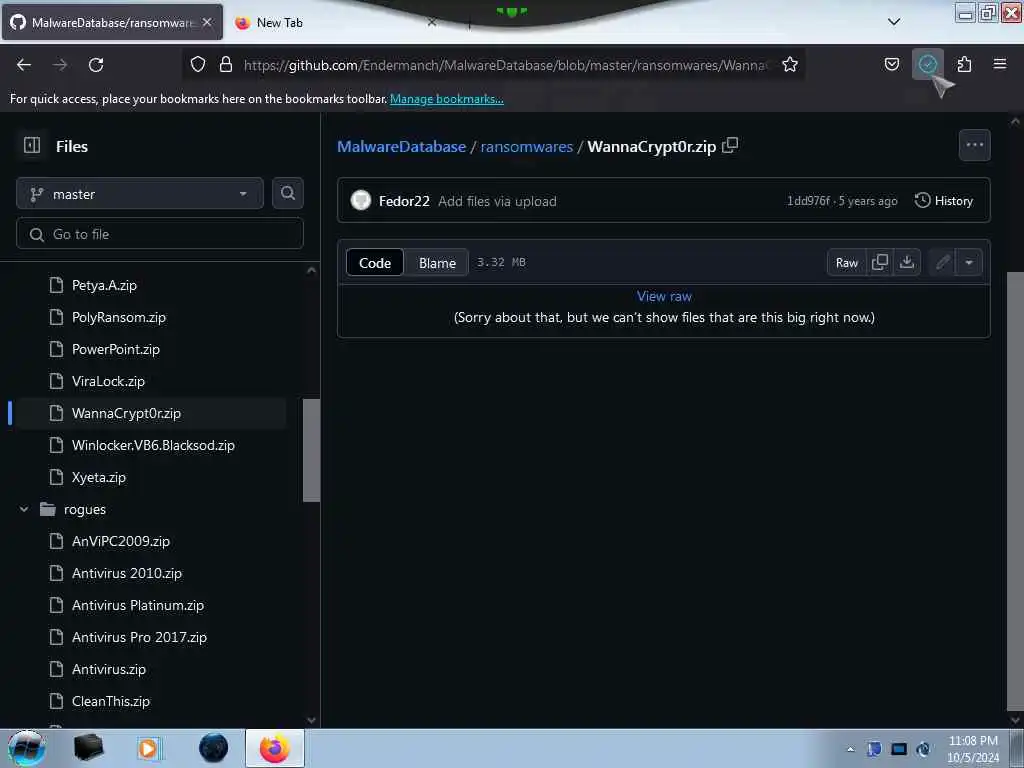This screenshot has height=768, width=1024.
Task: Click the pencil edit file icon
Action: (x=942, y=262)
